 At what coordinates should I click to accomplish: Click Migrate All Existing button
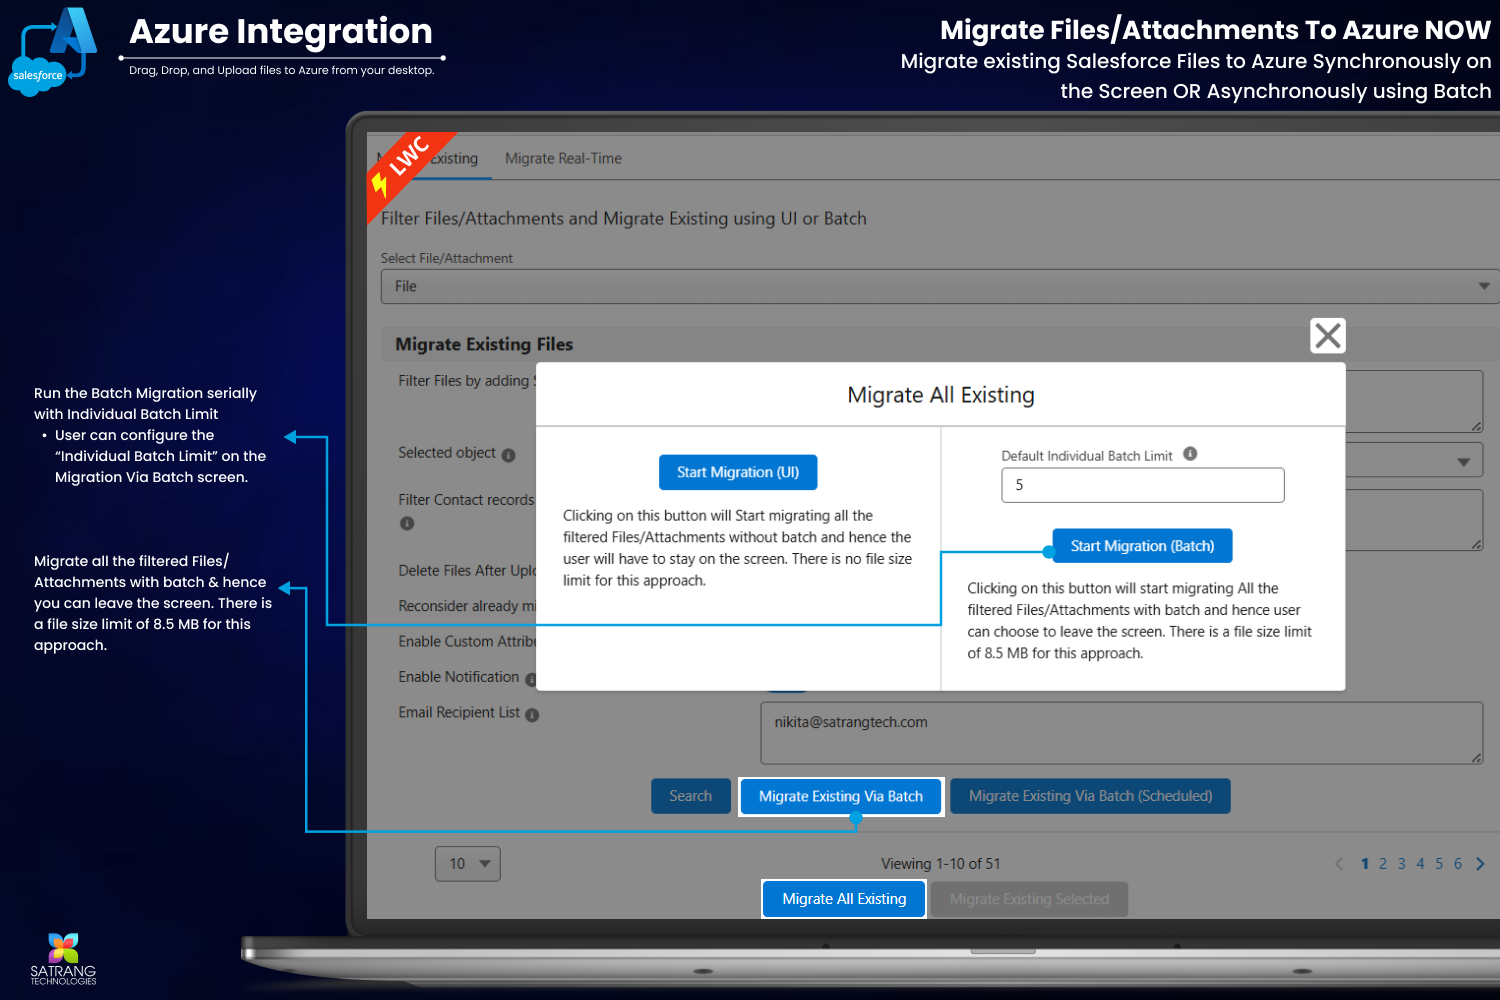844,899
